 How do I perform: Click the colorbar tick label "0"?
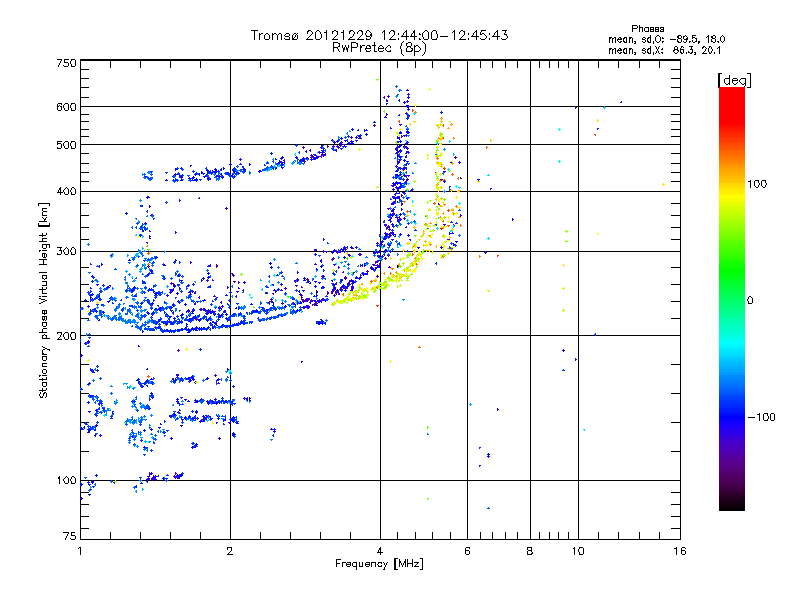[x=749, y=300]
